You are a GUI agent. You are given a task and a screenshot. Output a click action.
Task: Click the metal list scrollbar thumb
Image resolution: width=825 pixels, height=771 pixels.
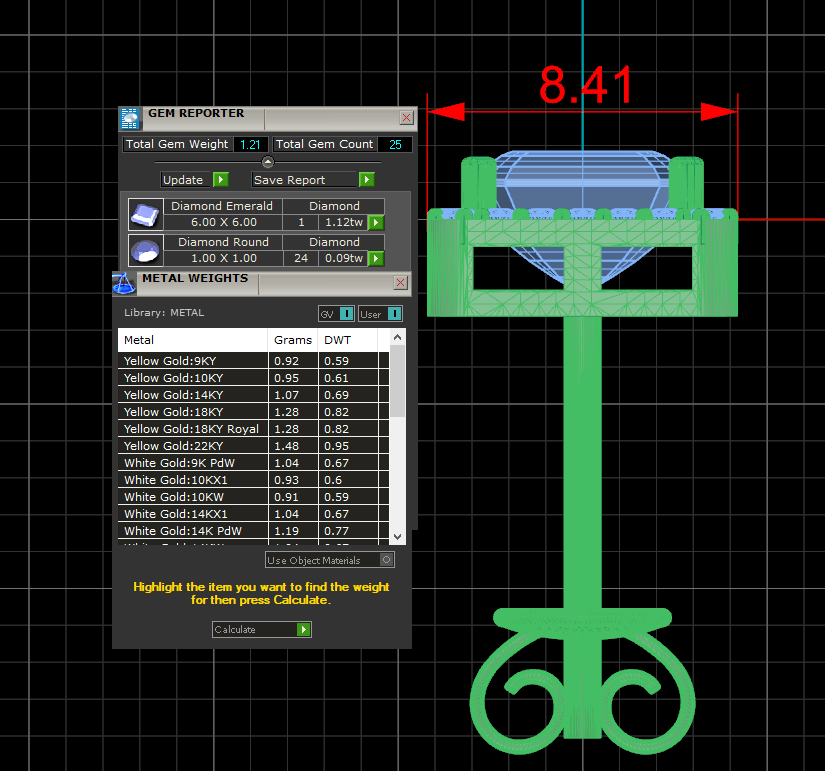(x=397, y=383)
